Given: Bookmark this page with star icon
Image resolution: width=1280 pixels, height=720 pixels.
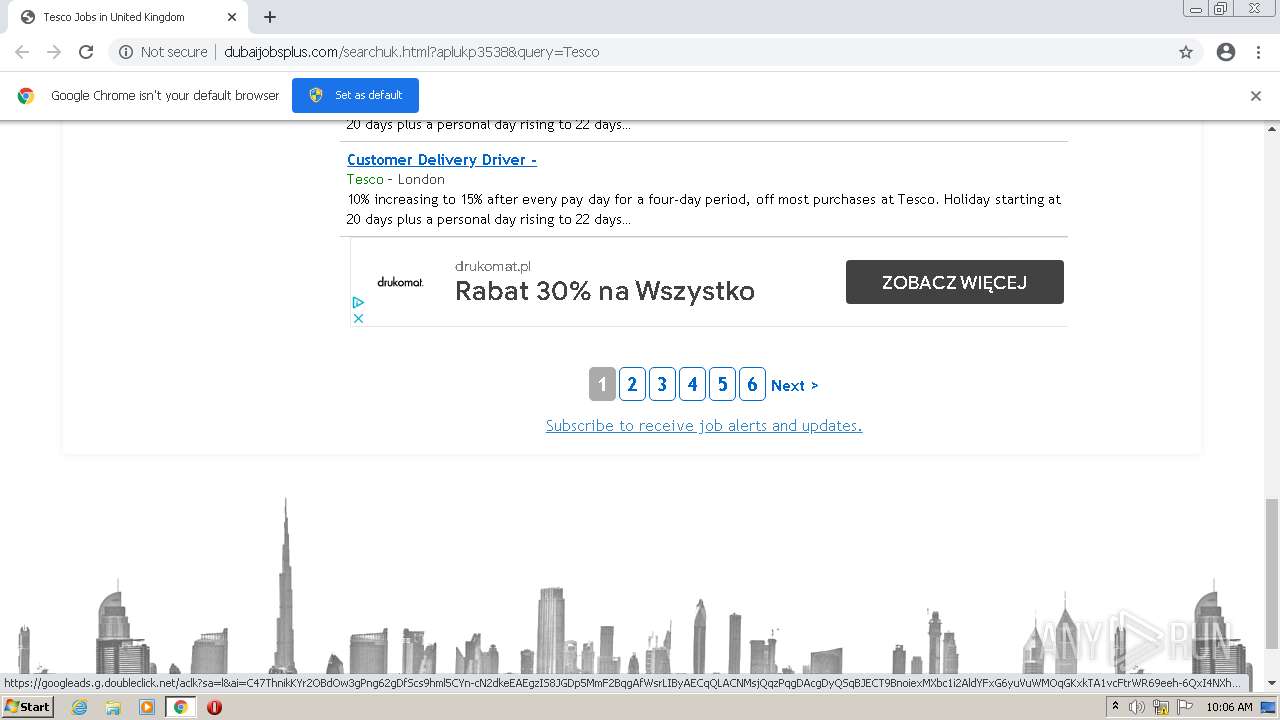Looking at the screenshot, I should (1186, 52).
